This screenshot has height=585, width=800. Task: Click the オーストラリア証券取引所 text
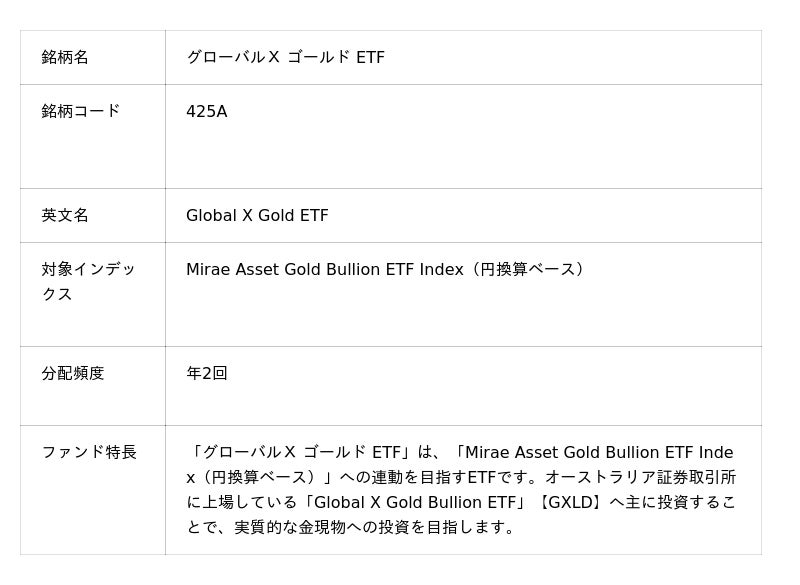click(638, 478)
